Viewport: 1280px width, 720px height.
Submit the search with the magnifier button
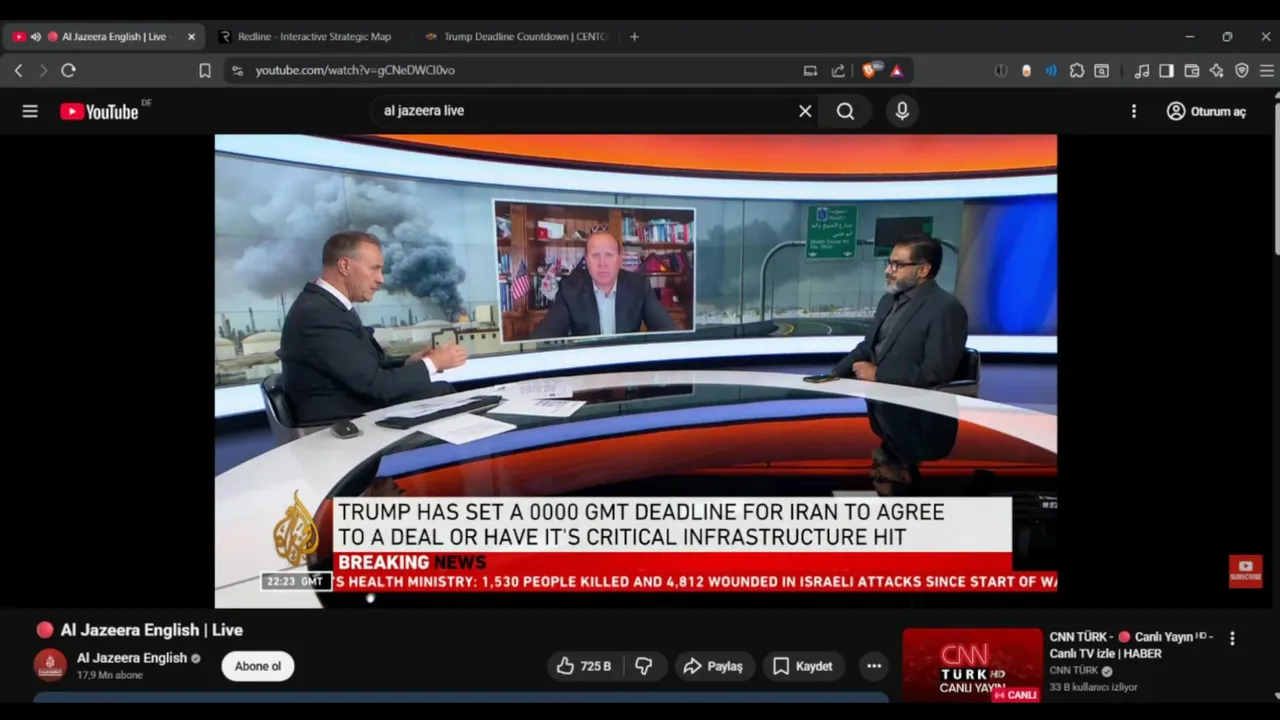tap(846, 111)
